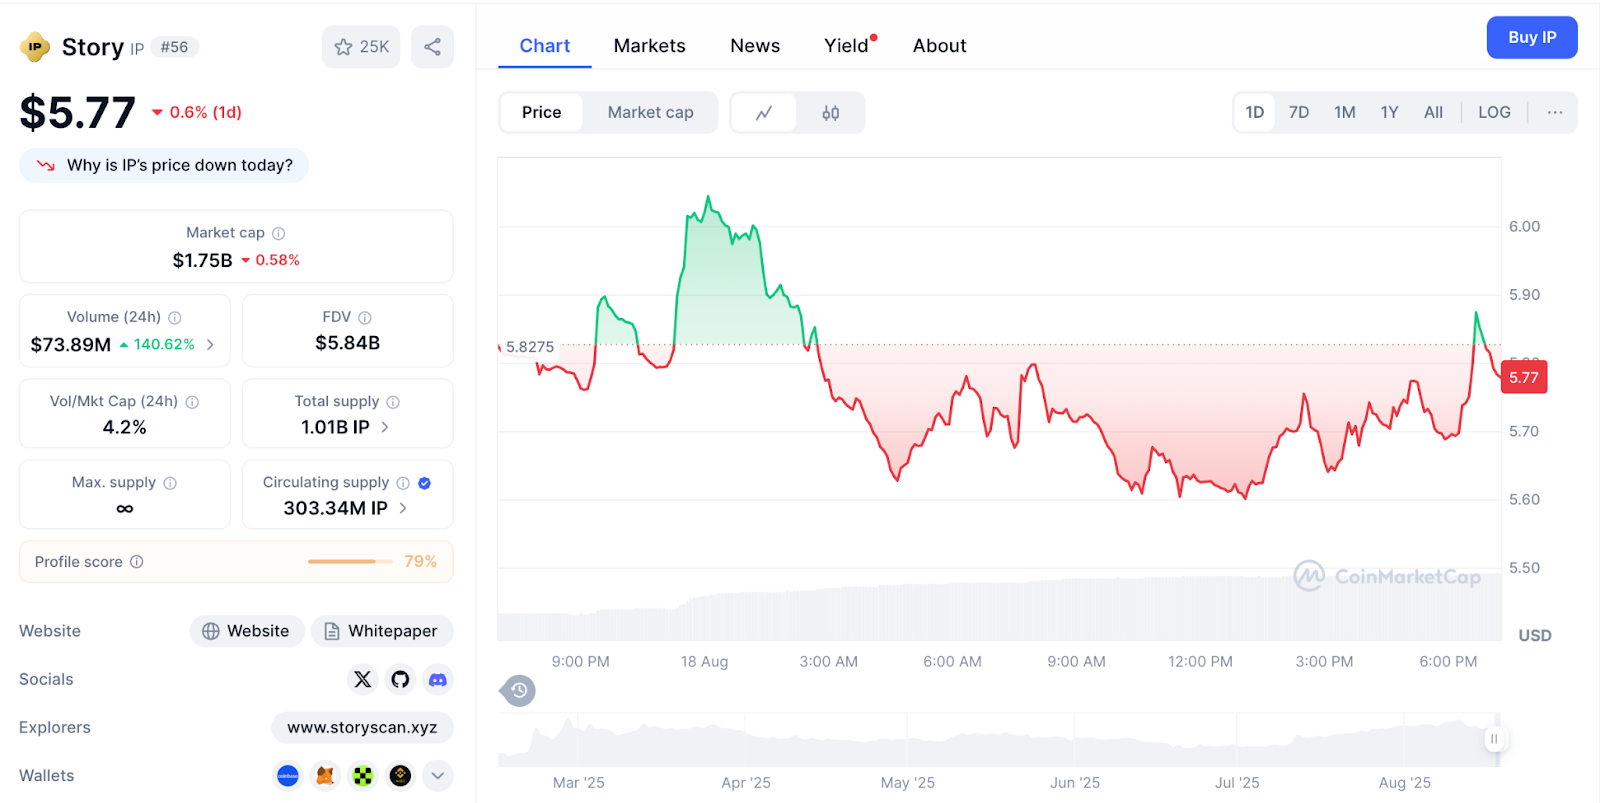
Task: Open the chart more options menu
Action: coord(1555,113)
